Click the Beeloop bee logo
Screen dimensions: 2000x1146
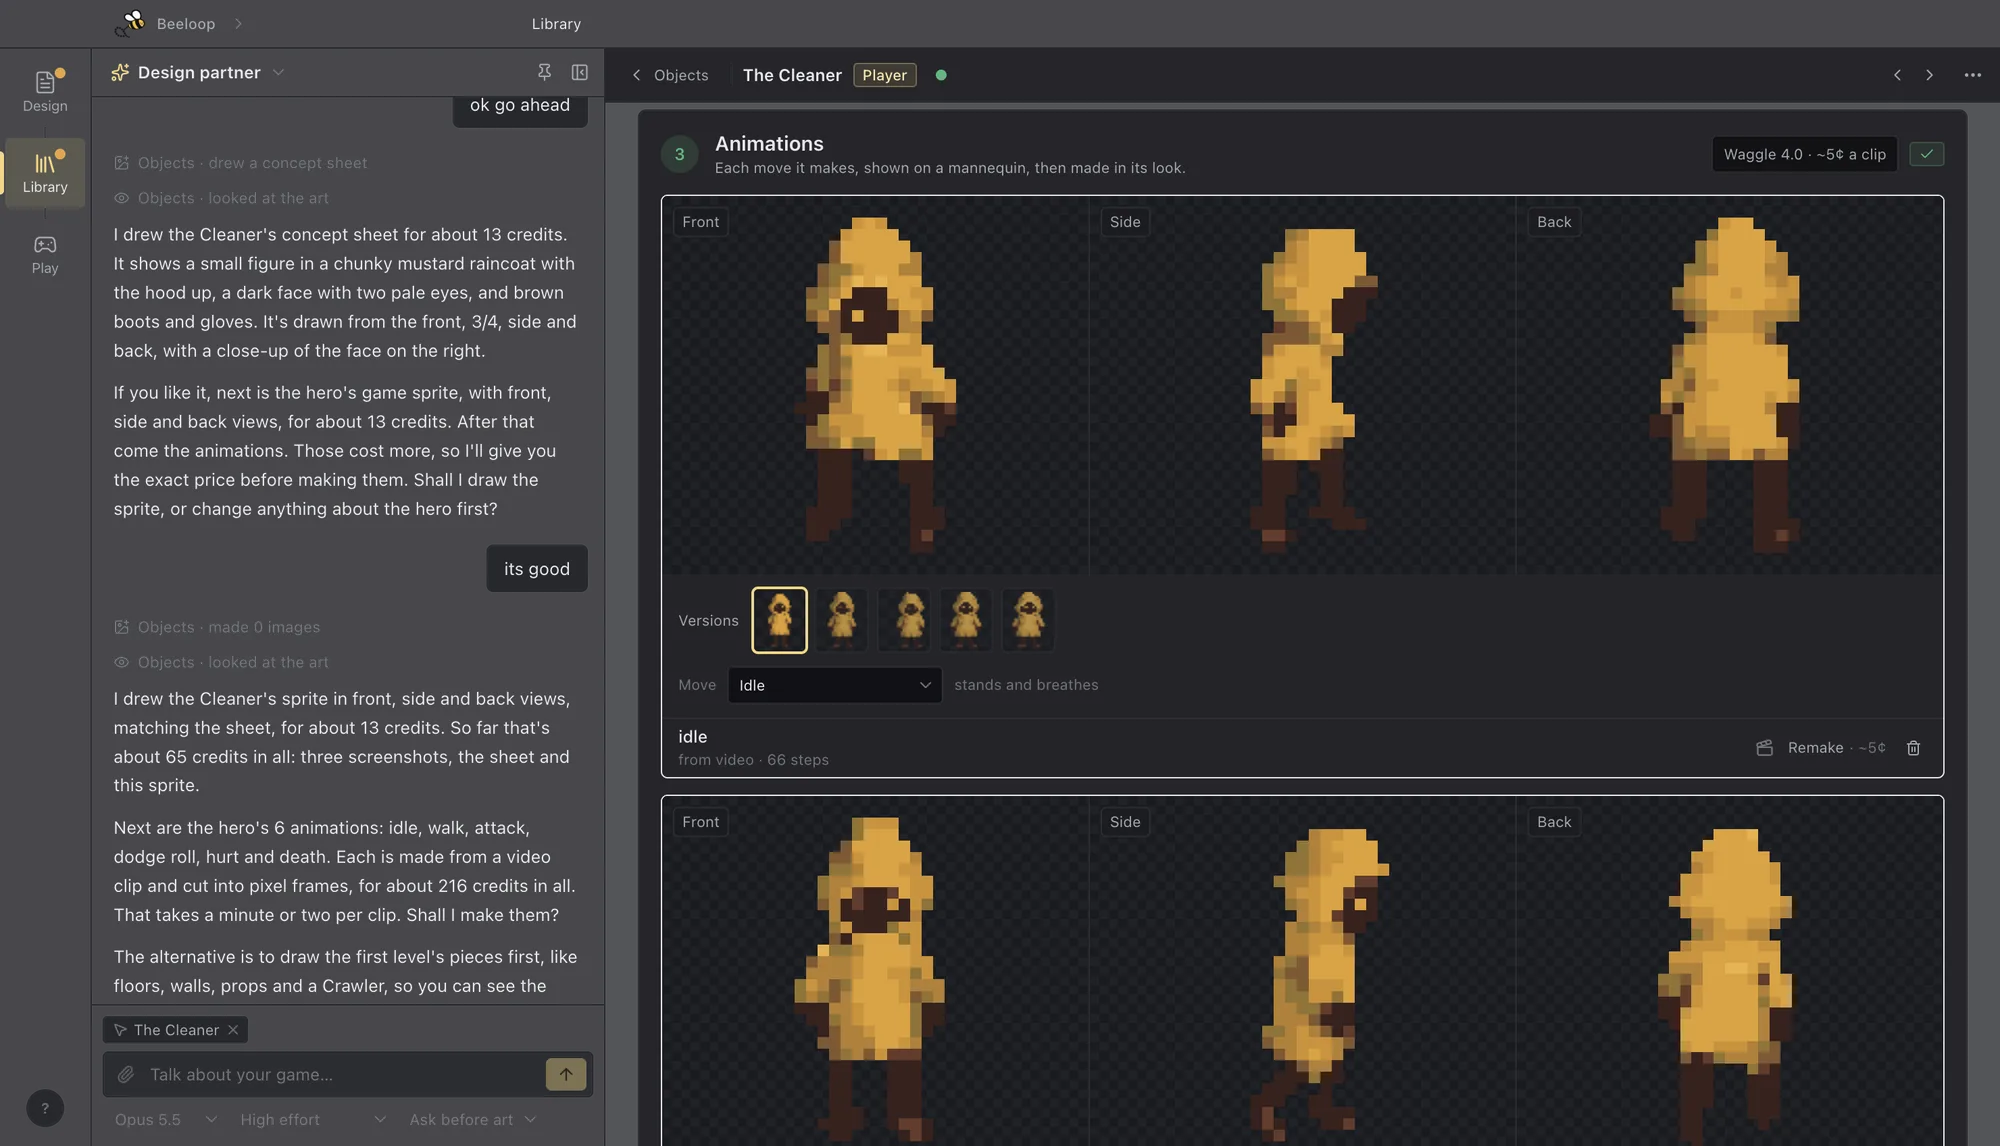[130, 23]
